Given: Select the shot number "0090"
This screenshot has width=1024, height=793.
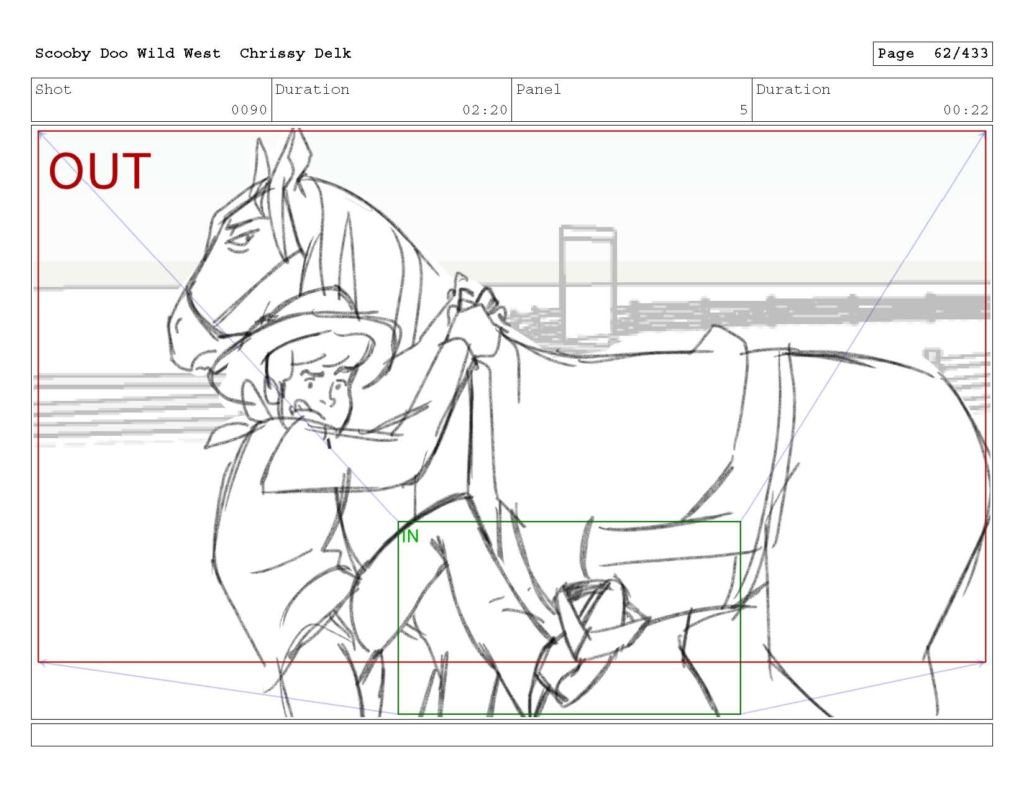Looking at the screenshot, I should click(249, 110).
